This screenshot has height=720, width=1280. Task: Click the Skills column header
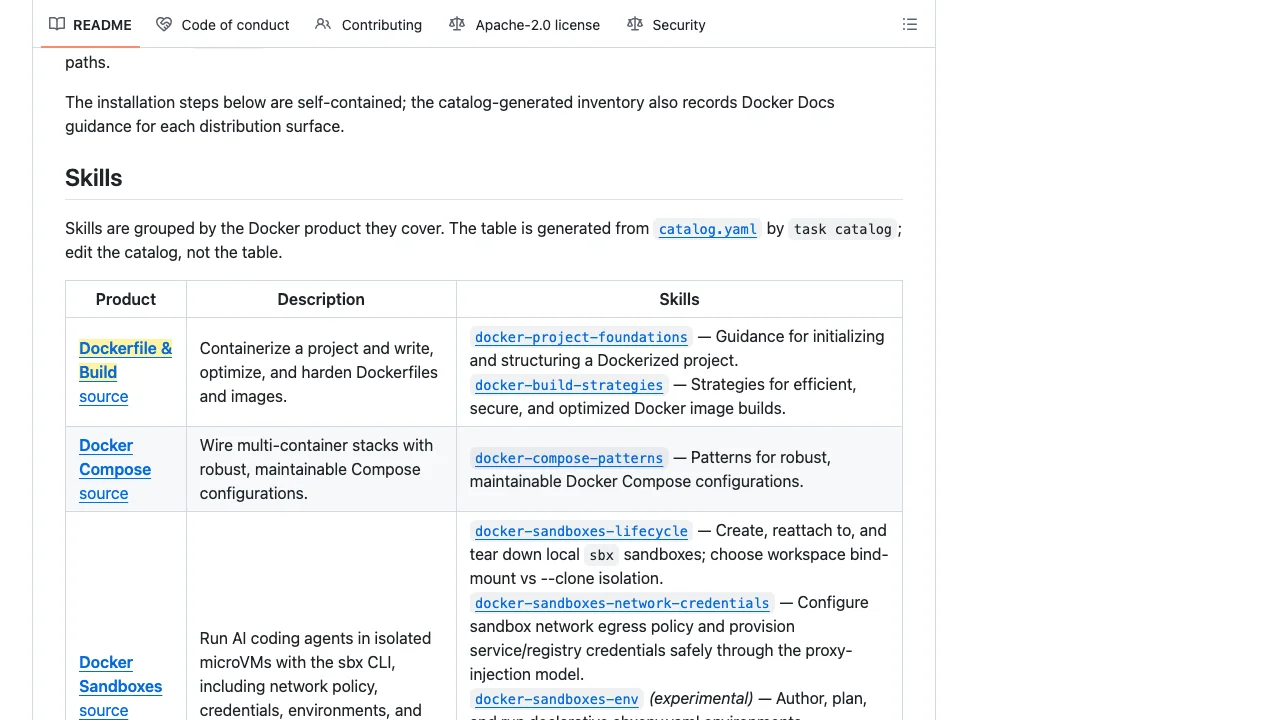click(x=679, y=299)
